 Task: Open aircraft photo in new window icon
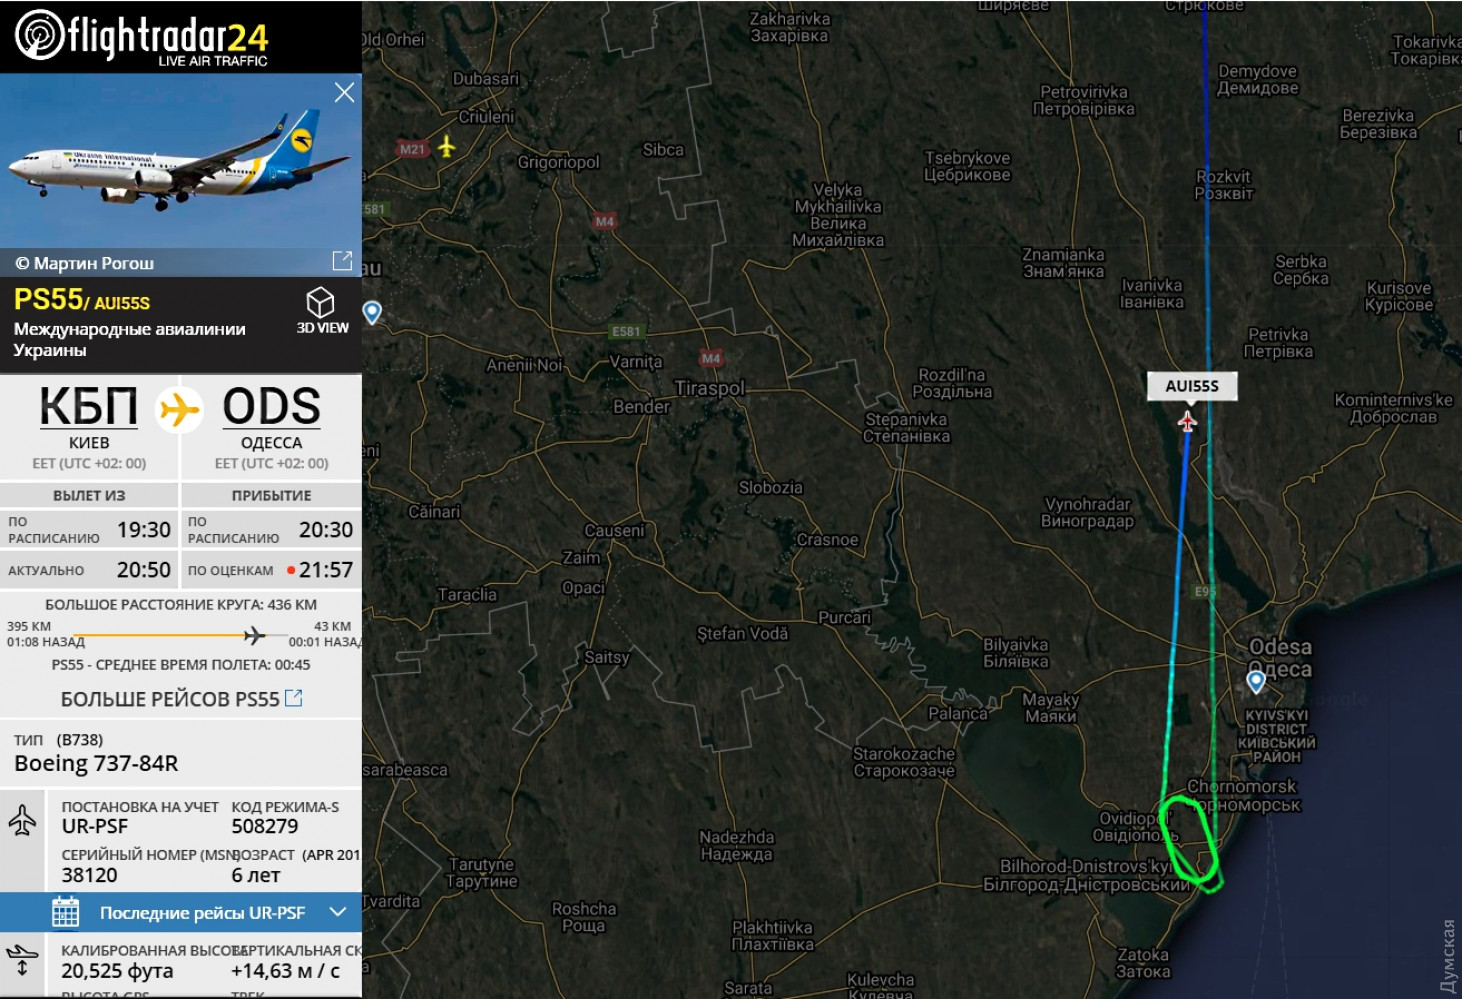342,261
